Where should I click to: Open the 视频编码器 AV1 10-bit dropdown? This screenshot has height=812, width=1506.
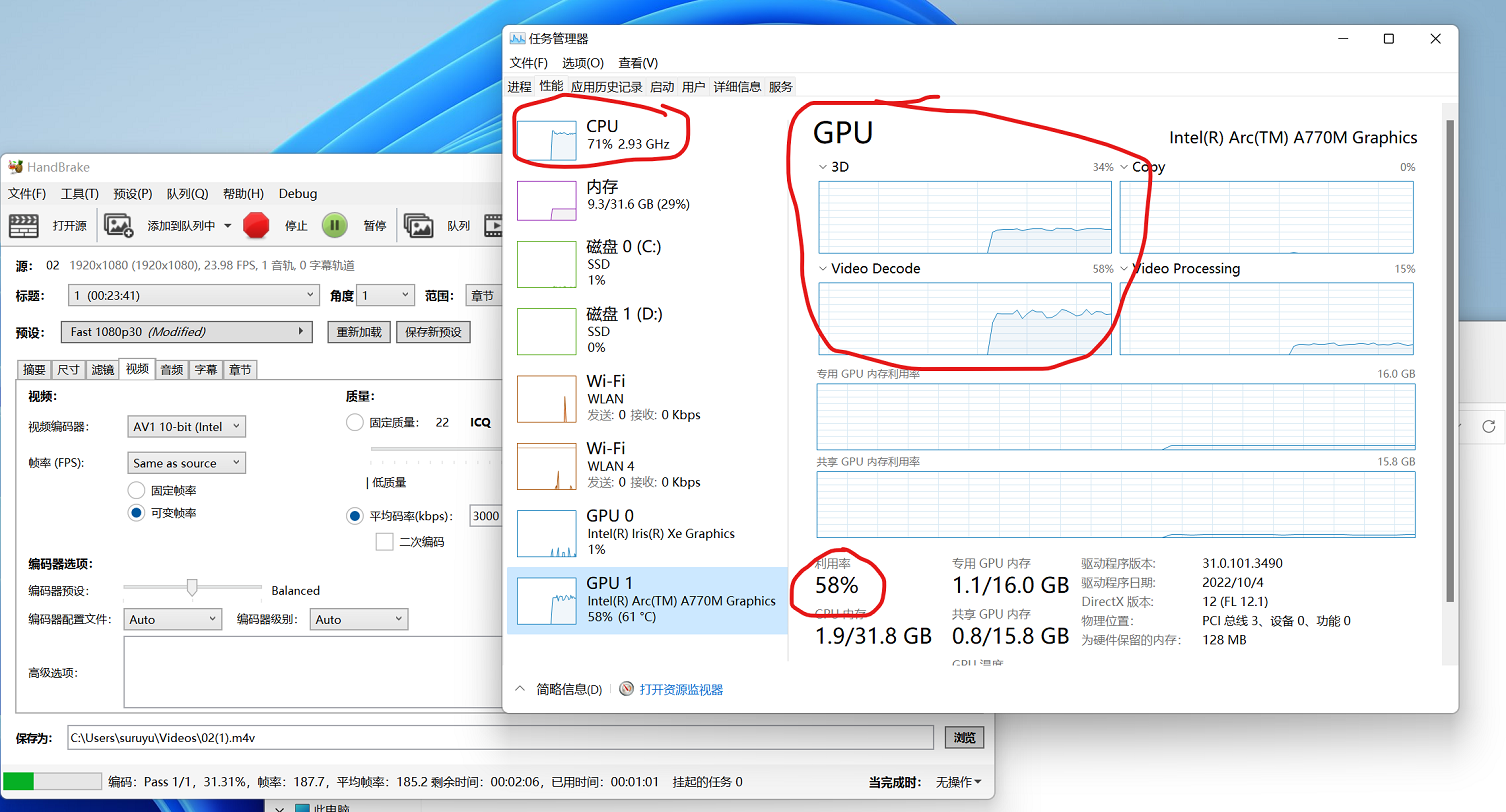pyautogui.click(x=187, y=427)
